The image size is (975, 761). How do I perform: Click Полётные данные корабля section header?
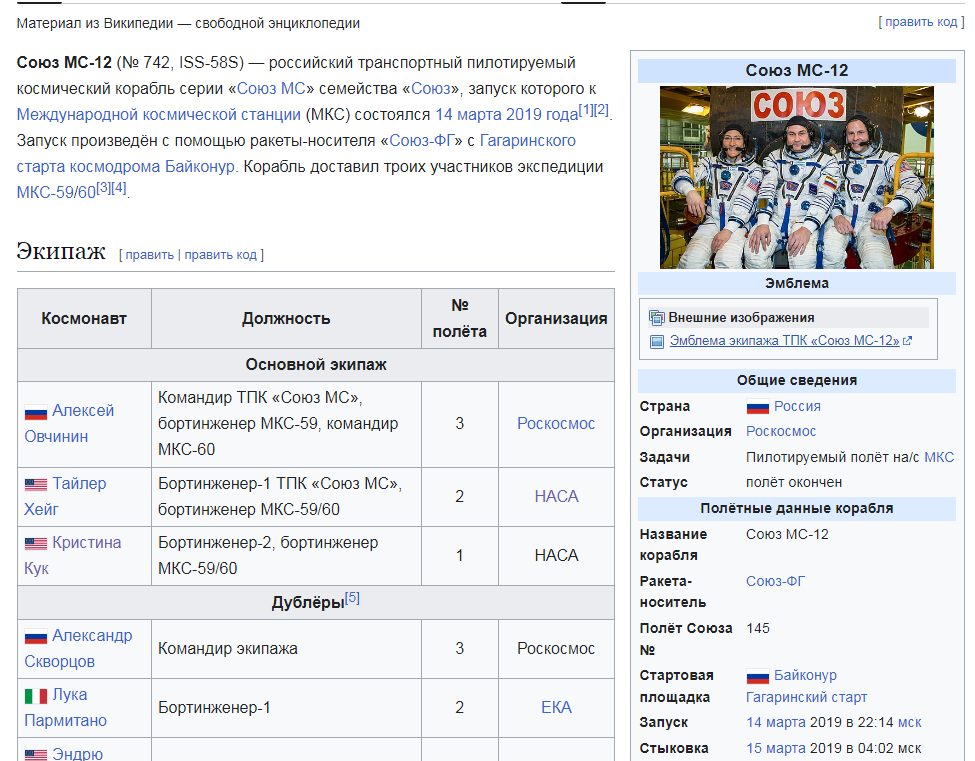tap(797, 509)
